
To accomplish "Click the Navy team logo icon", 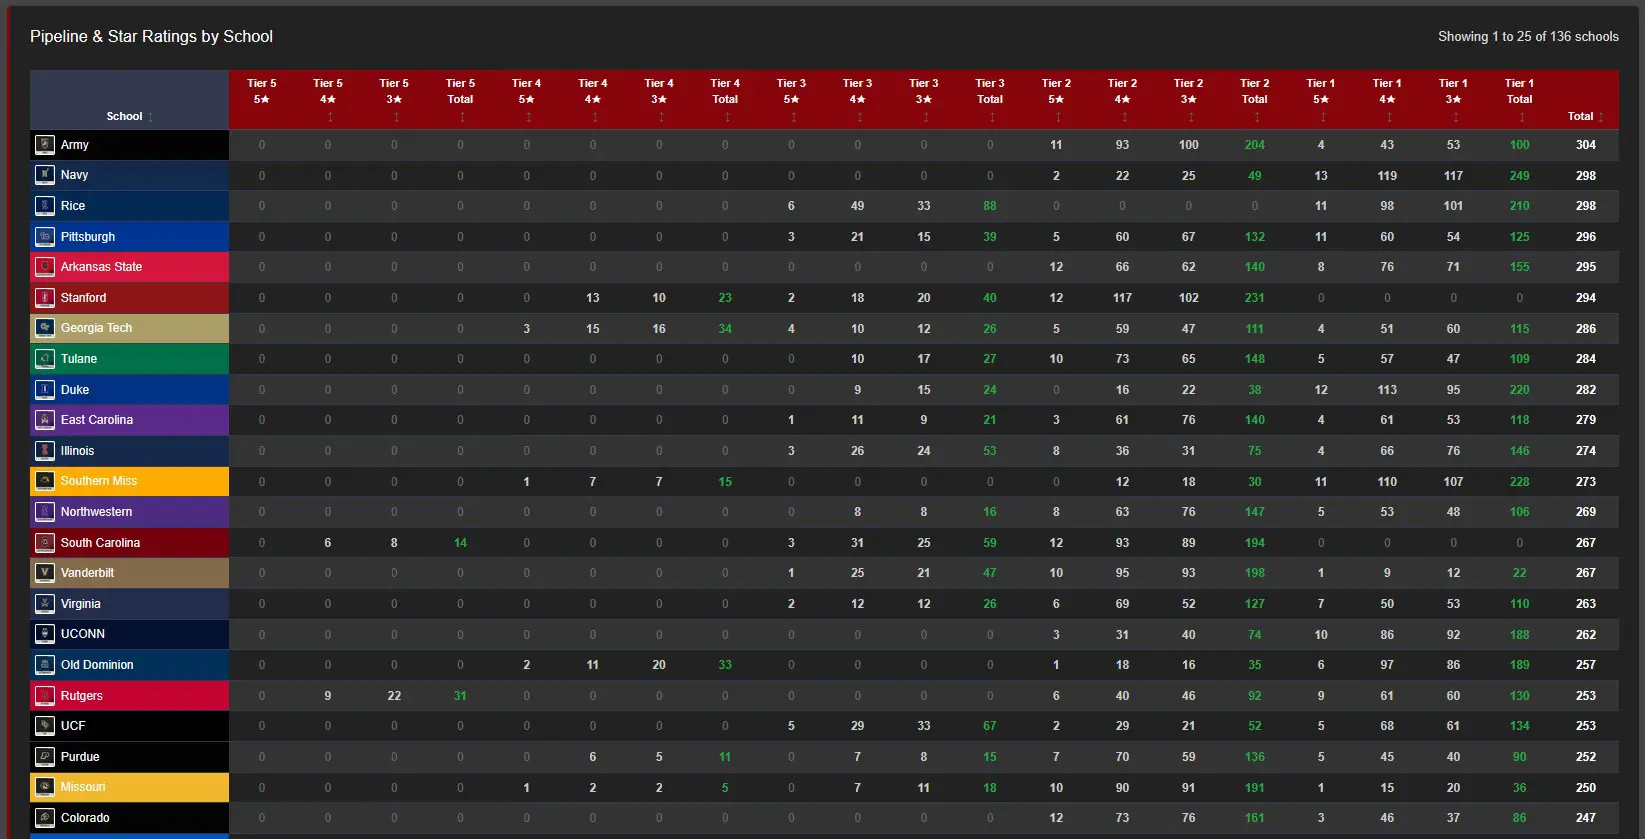I will (45, 175).
